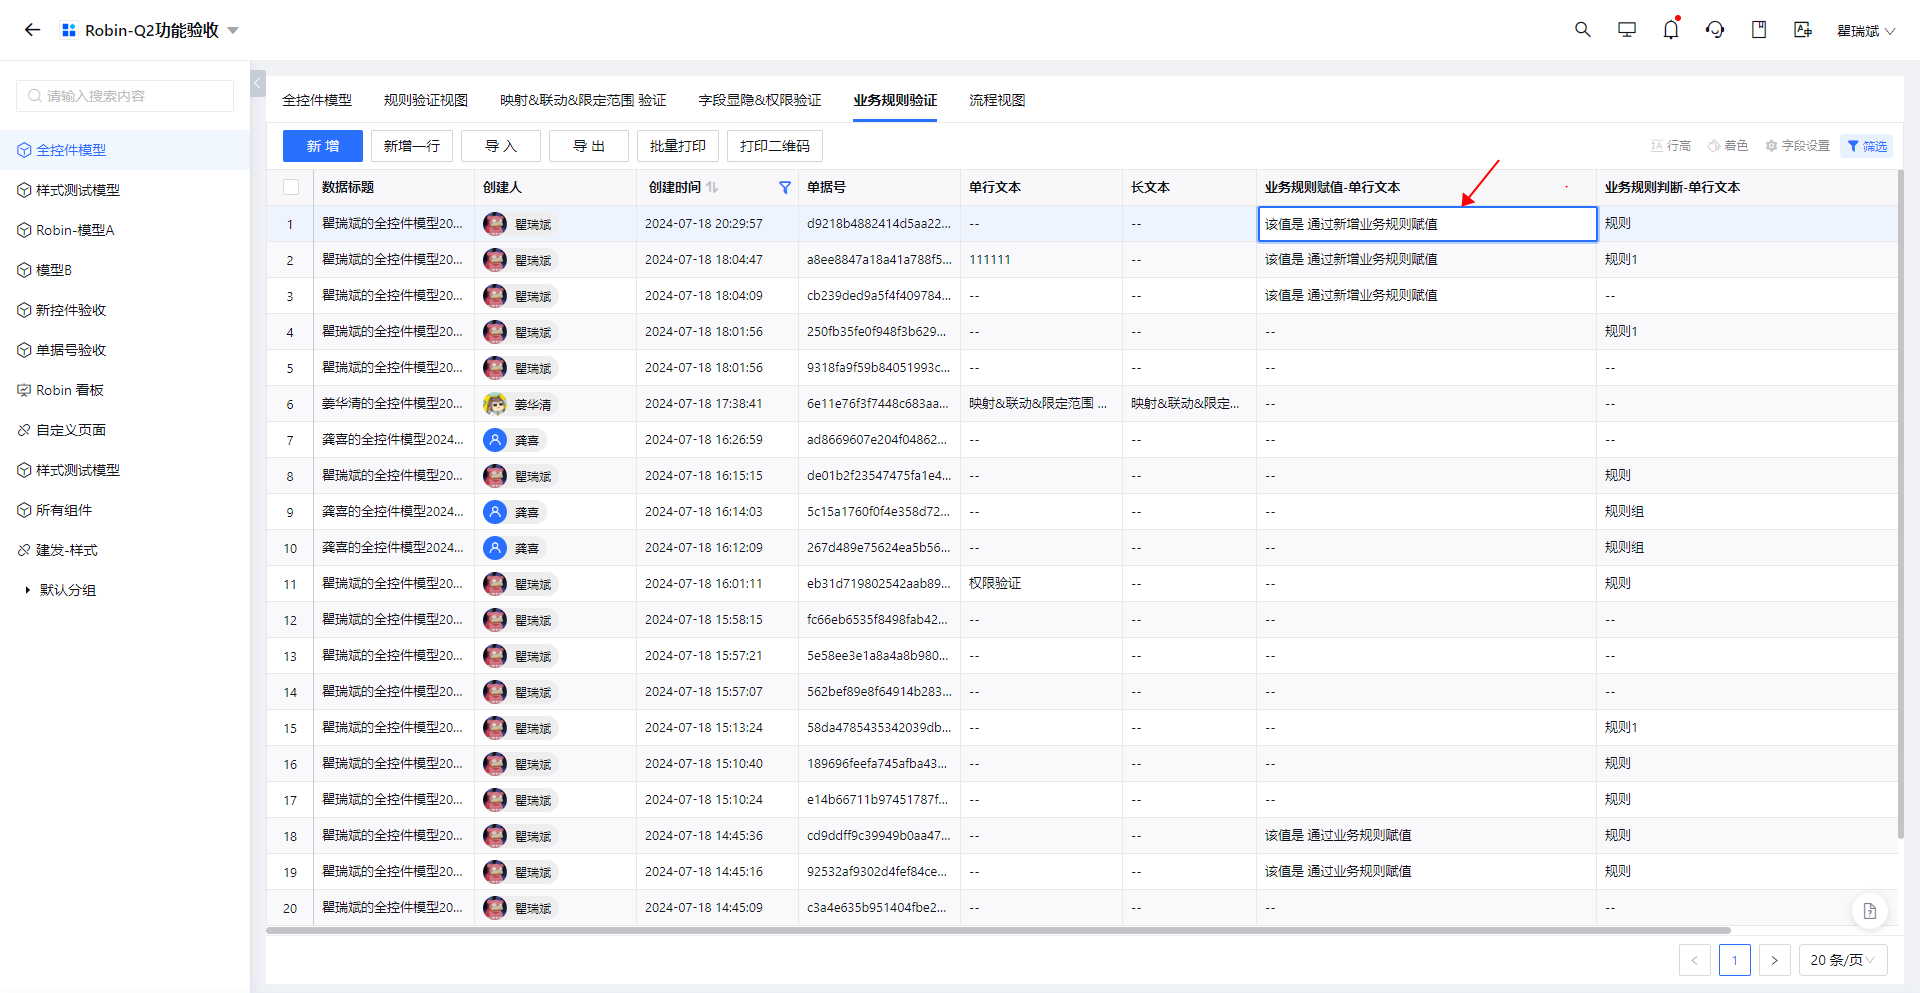The width and height of the screenshot is (1920, 993).
Task: Click 姜华清's avatar in row 6
Action: click(x=495, y=404)
